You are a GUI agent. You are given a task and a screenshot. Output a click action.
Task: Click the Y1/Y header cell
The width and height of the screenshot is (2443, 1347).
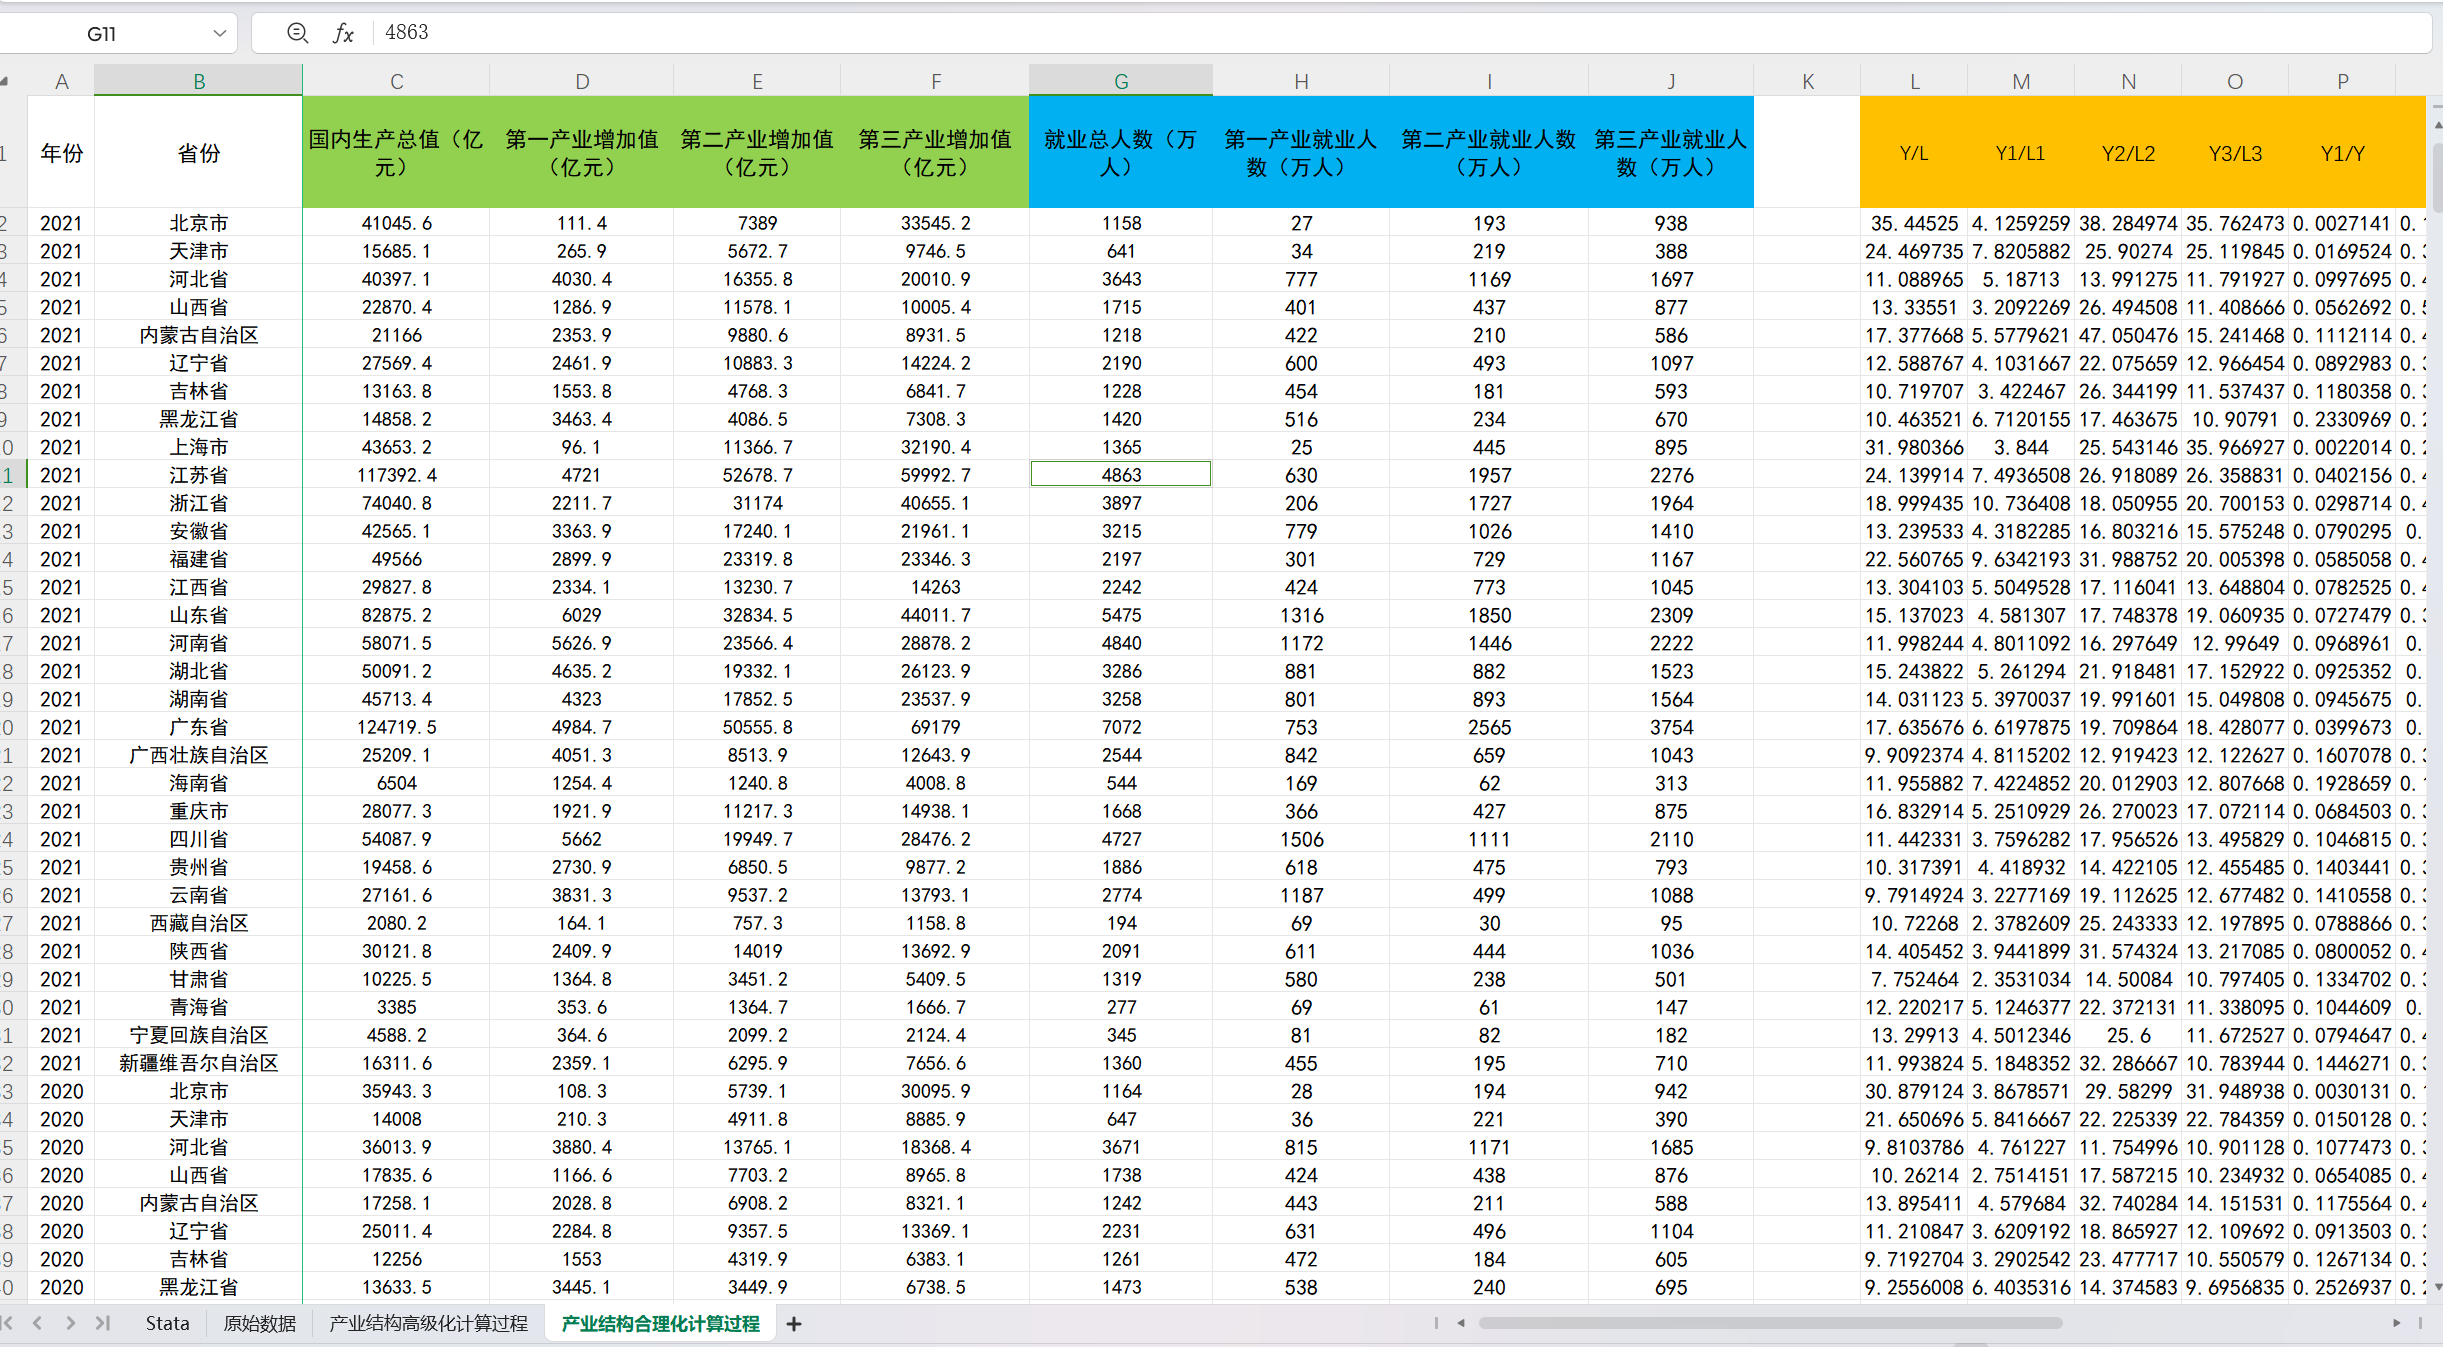click(x=2342, y=153)
